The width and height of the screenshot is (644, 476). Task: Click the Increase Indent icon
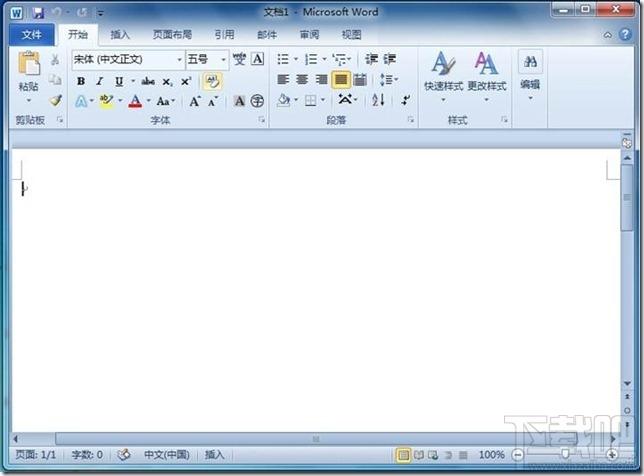390,60
